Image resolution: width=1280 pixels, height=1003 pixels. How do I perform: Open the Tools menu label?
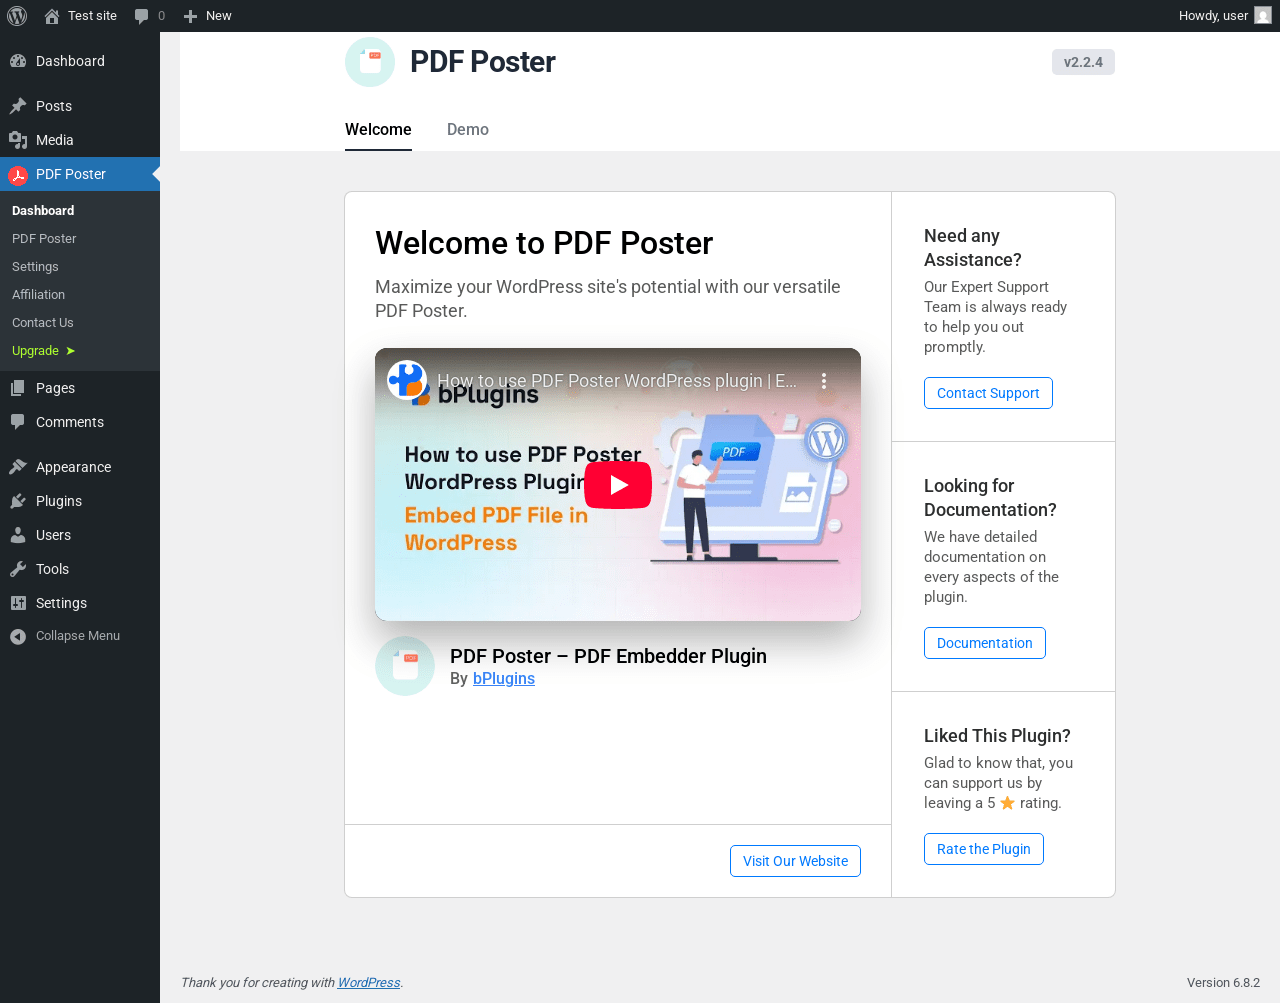52,569
